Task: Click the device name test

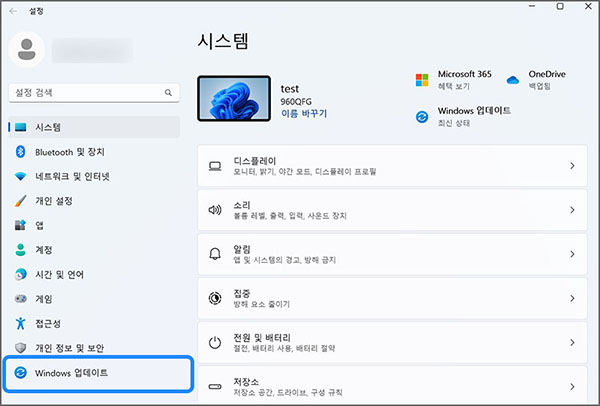Action: 290,89
